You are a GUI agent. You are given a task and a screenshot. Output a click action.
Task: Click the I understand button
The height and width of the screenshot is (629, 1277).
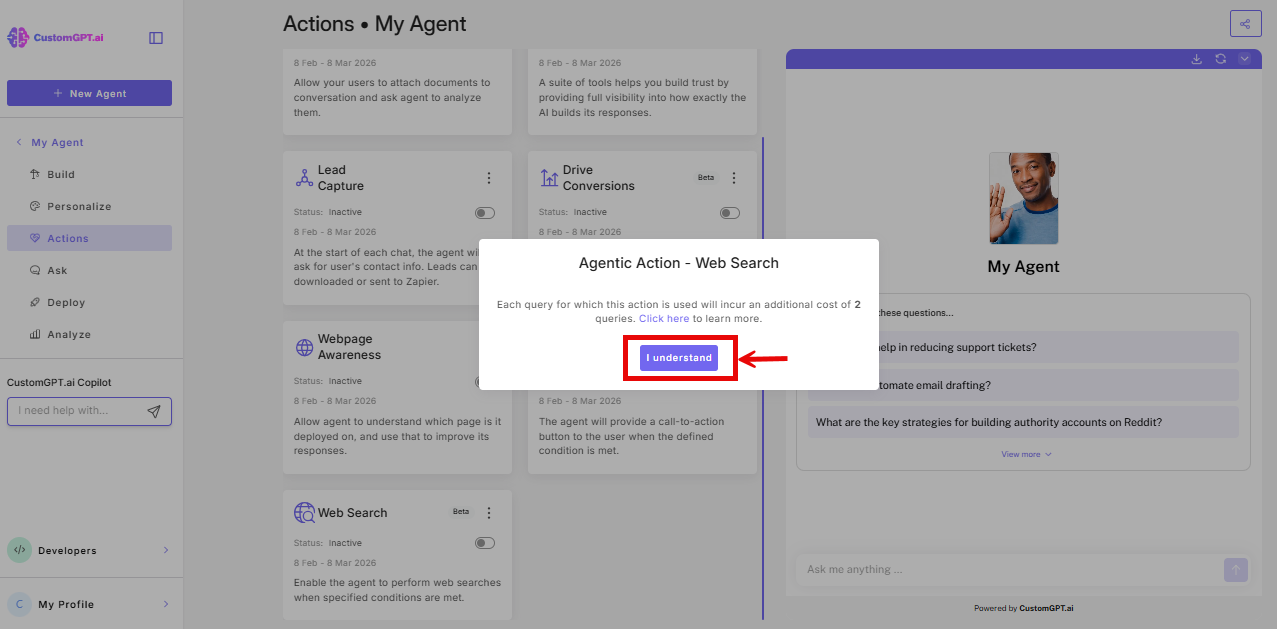tap(679, 357)
